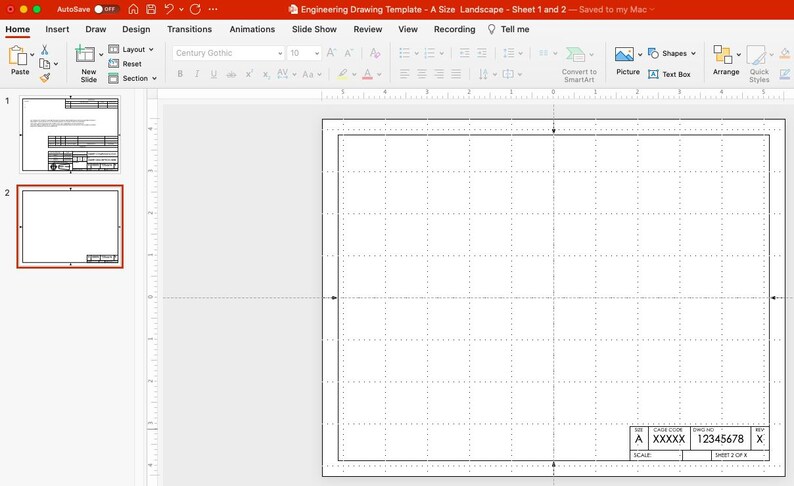The width and height of the screenshot is (794, 486).
Task: Switch to the Draw tab
Action: (96, 29)
